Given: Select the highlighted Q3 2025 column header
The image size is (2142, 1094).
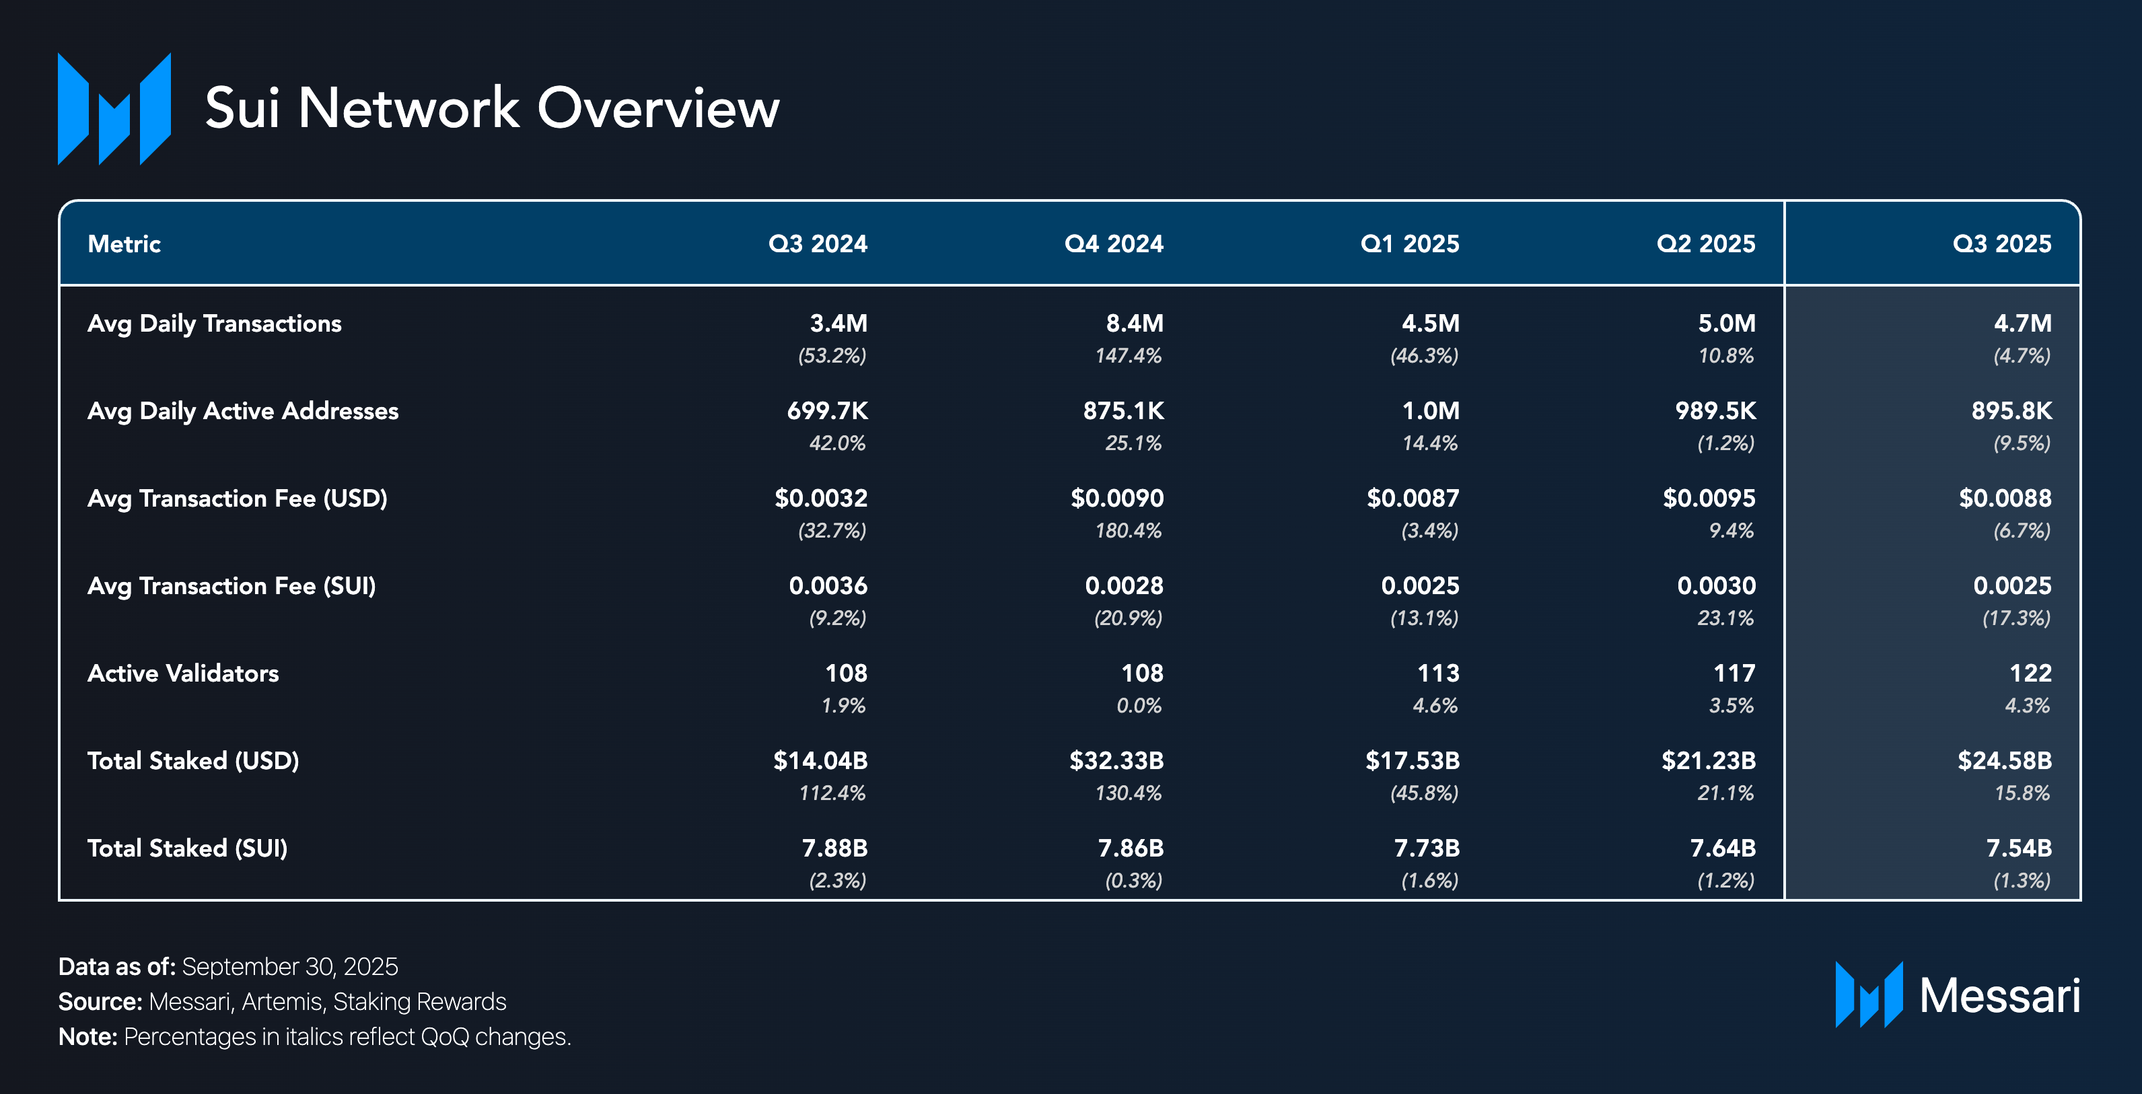Looking at the screenshot, I should tap(2001, 244).
